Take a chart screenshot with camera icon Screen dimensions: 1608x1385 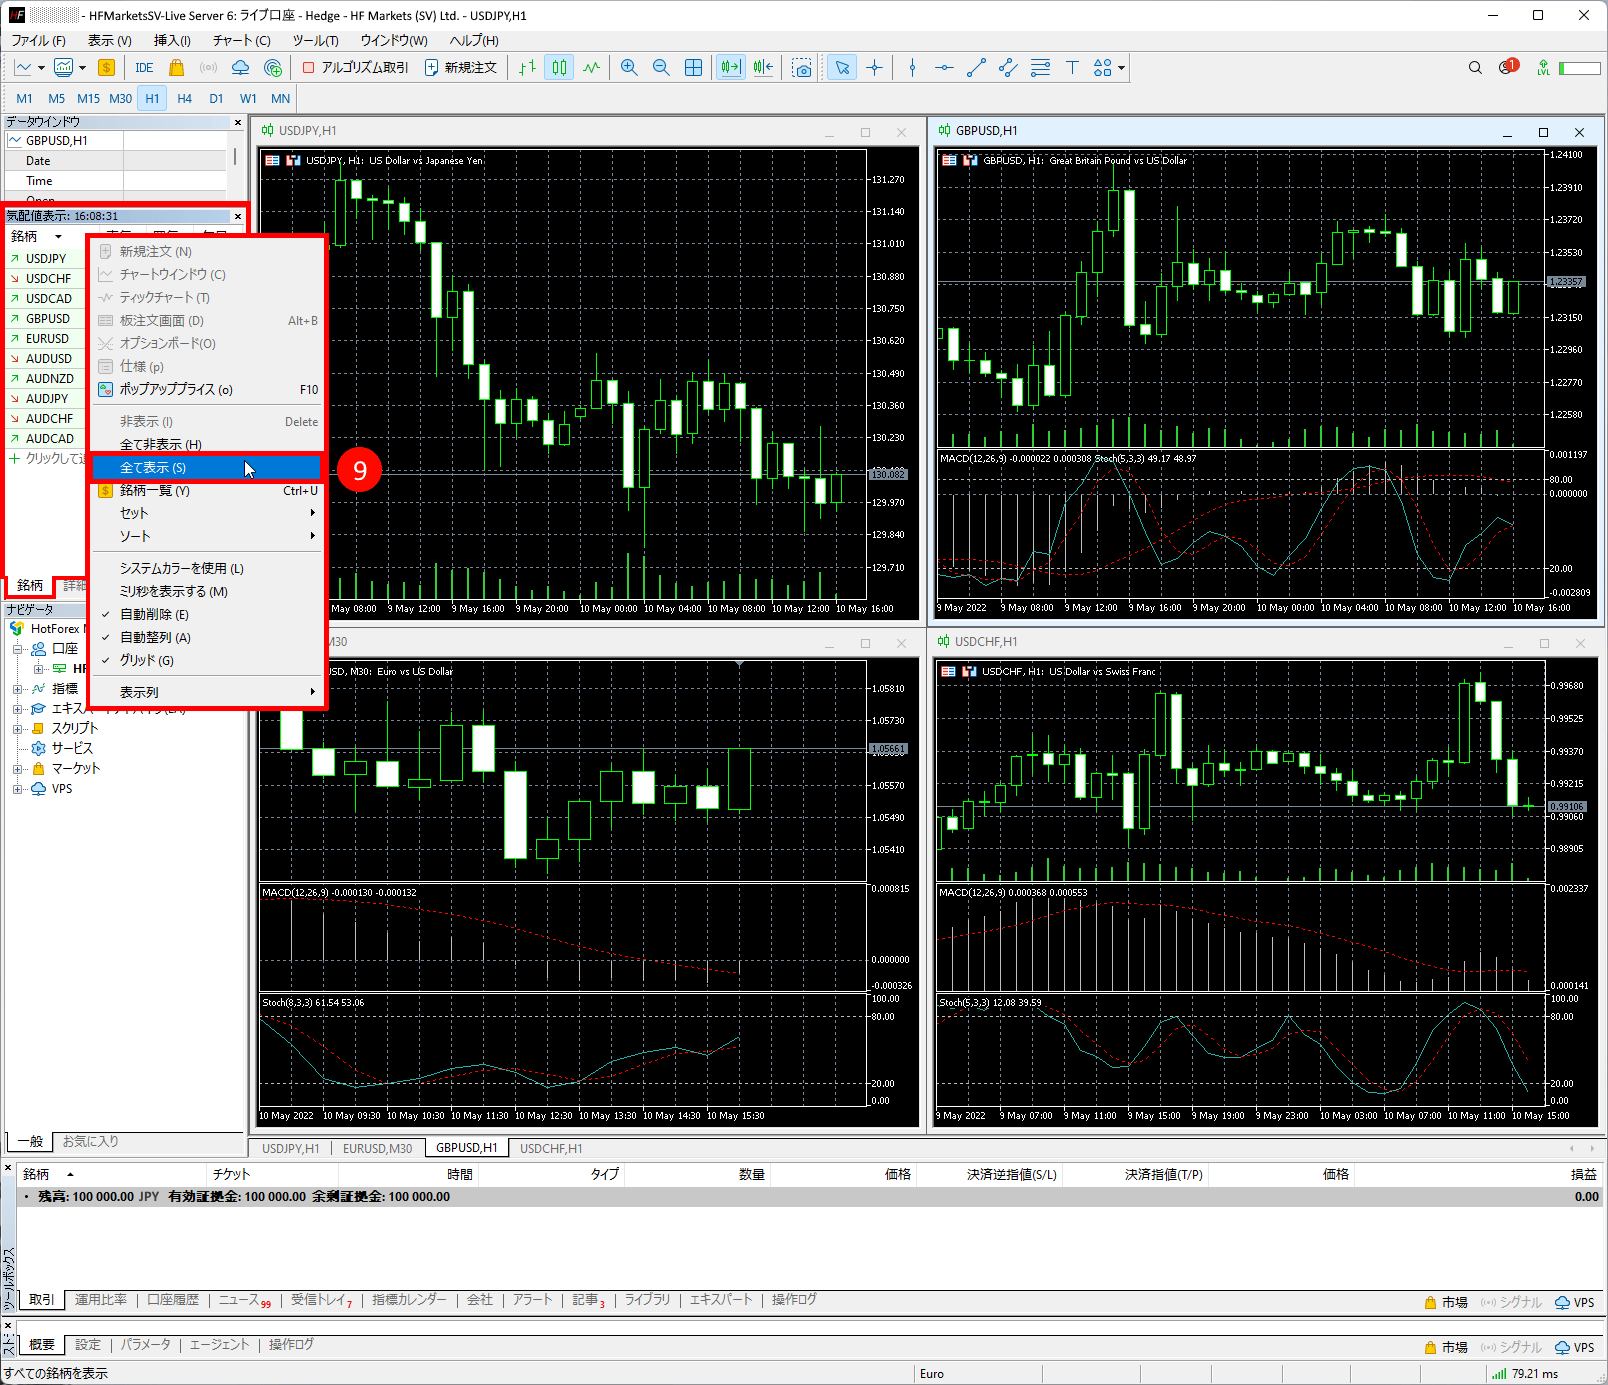(x=802, y=68)
